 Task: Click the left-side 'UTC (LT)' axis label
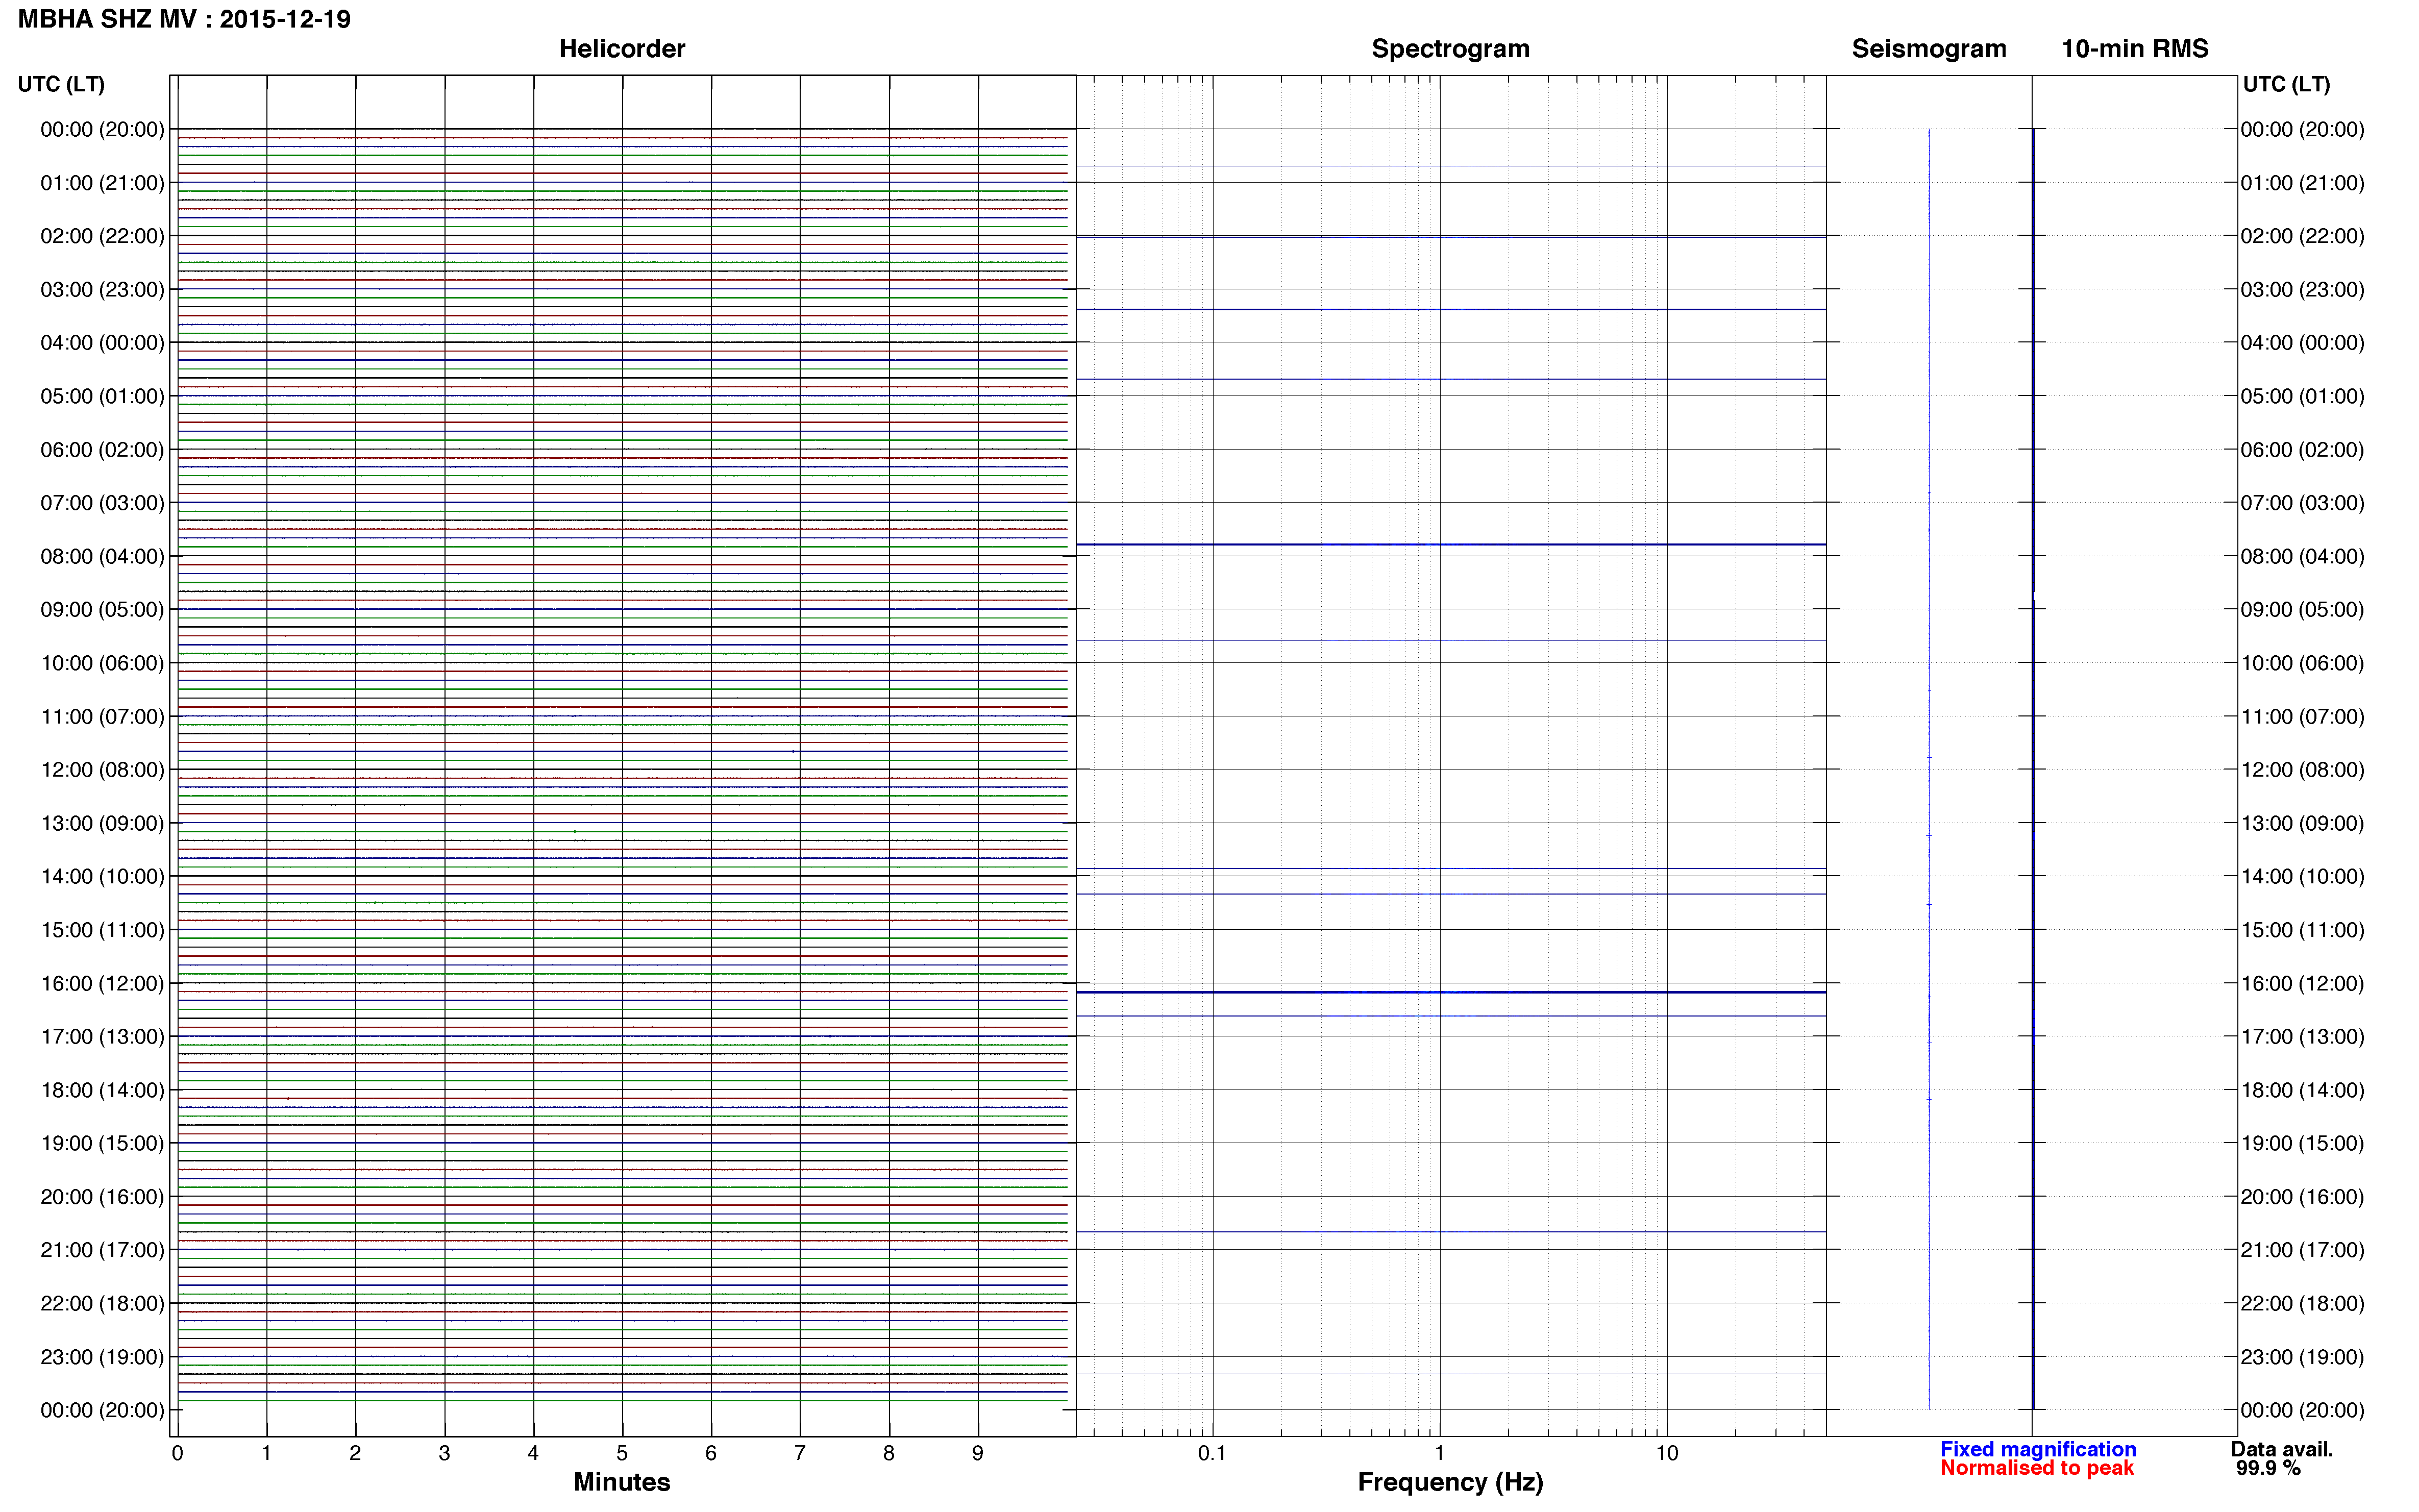[61, 84]
